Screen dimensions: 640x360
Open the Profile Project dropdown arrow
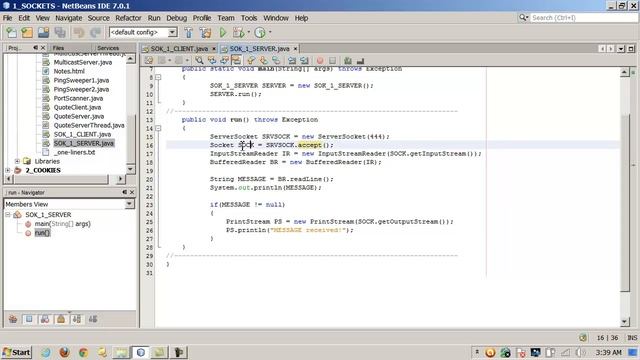tap(270, 33)
